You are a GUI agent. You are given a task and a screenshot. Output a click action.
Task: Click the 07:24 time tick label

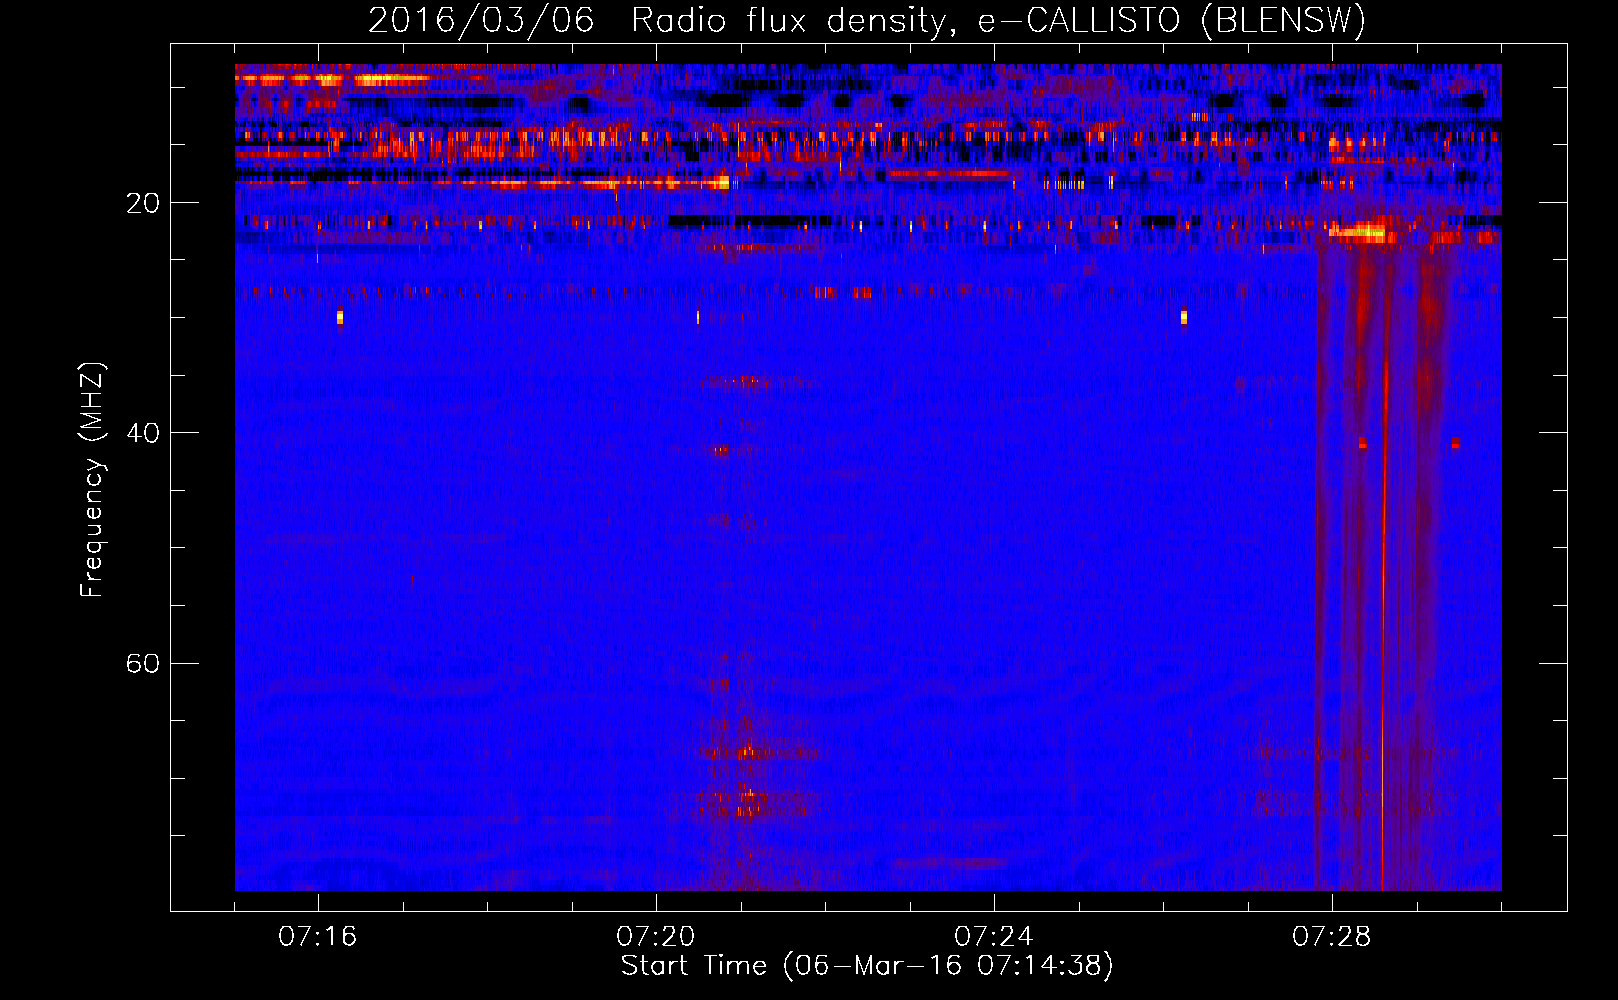click(993, 937)
